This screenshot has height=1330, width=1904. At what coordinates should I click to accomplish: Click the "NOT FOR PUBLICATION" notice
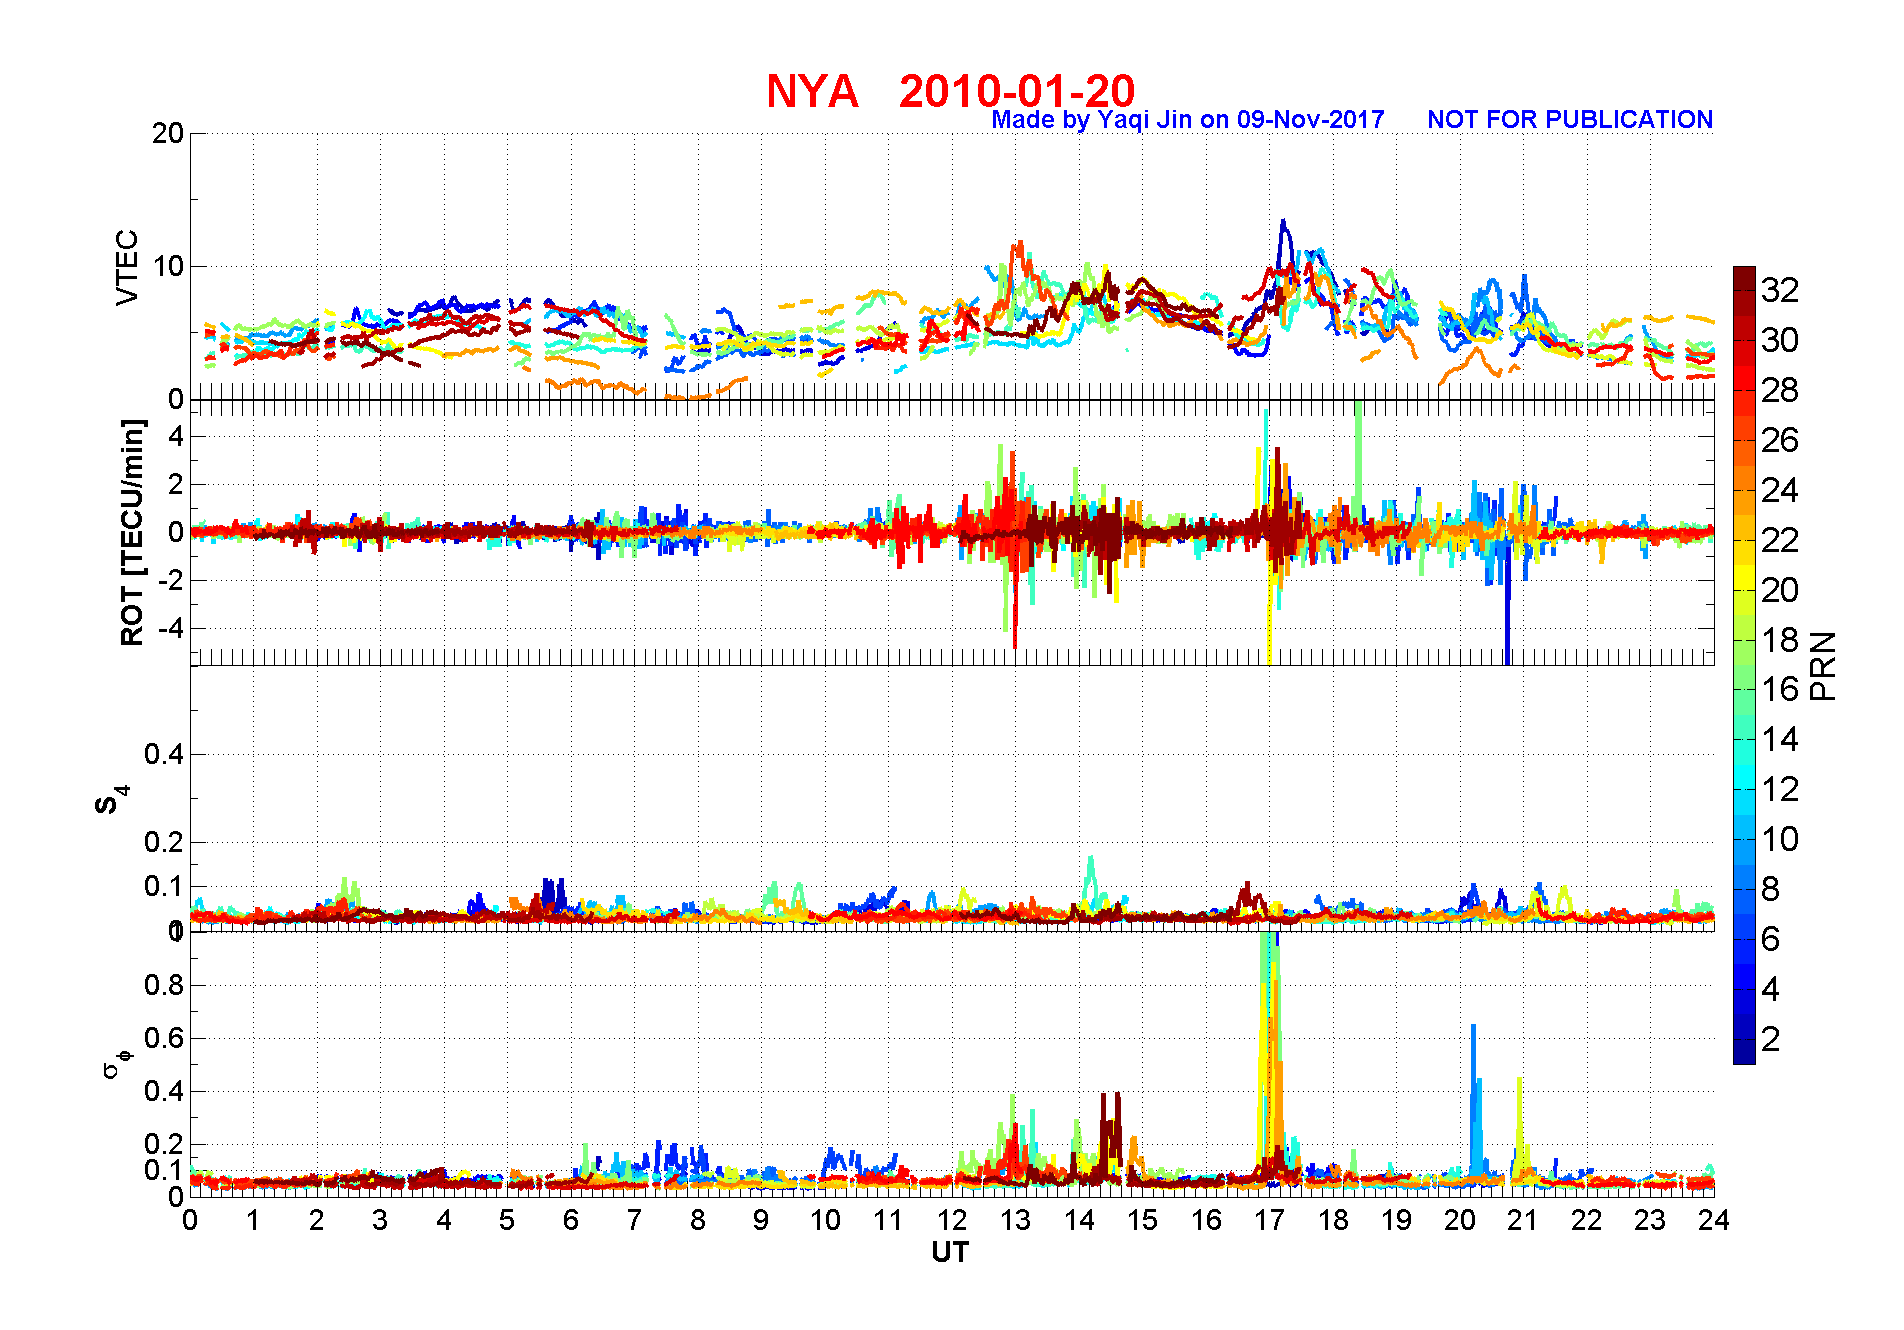(x=1570, y=120)
